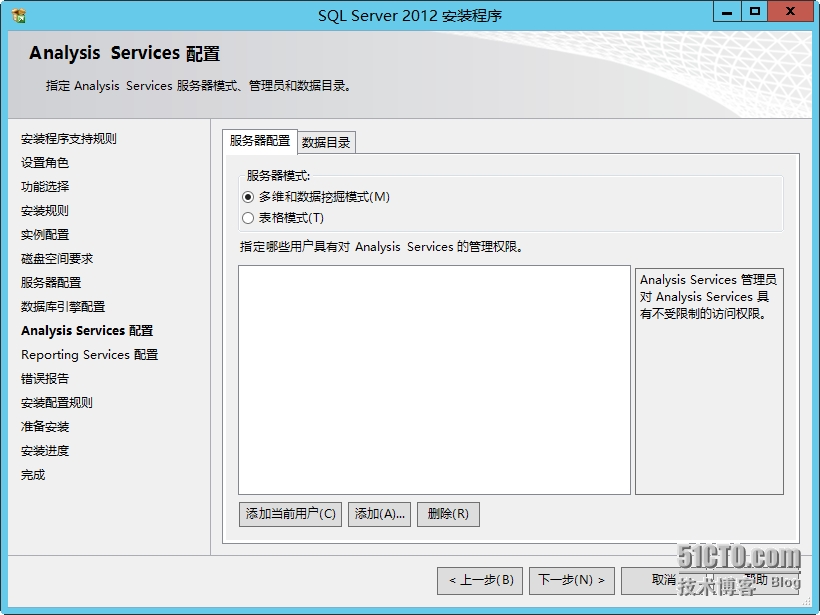Select 安装配置规则 step in sidebar
Screen dimensions: 820x615
(57, 403)
